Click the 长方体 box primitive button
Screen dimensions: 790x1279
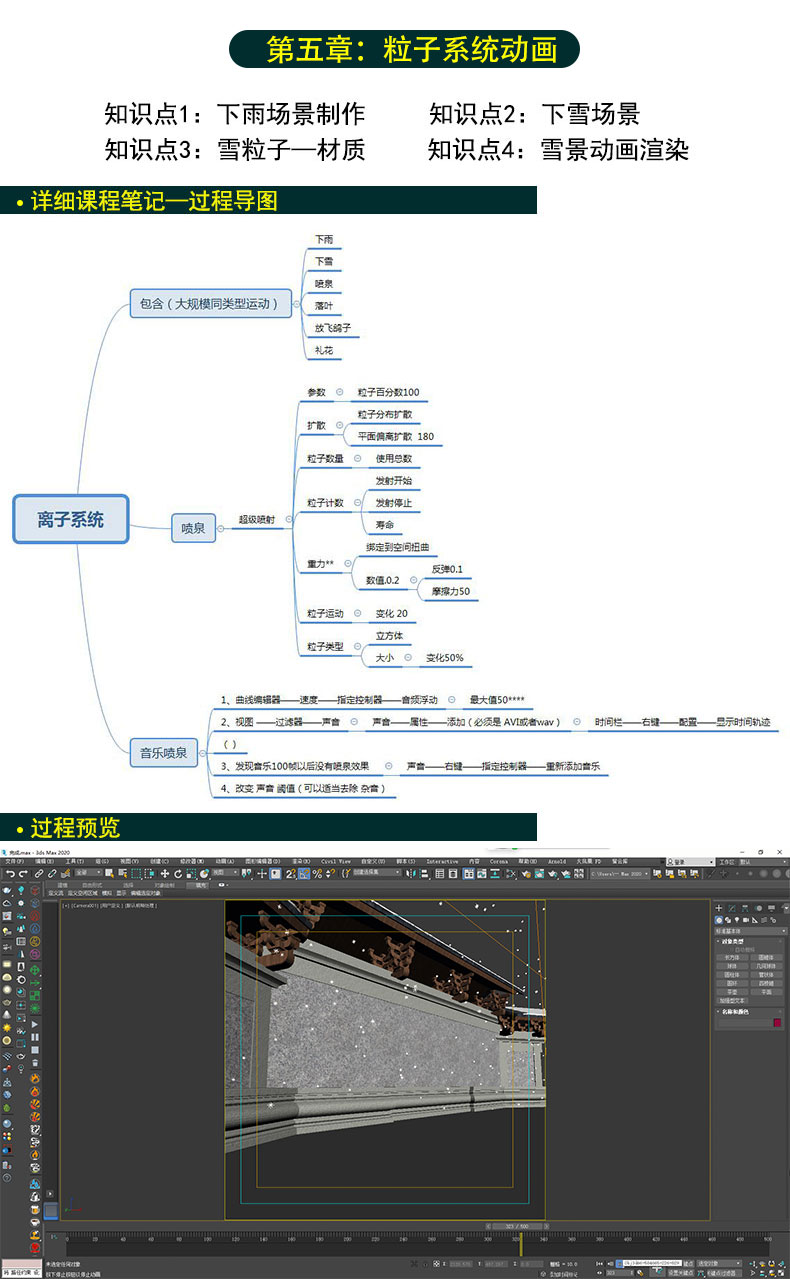732,958
